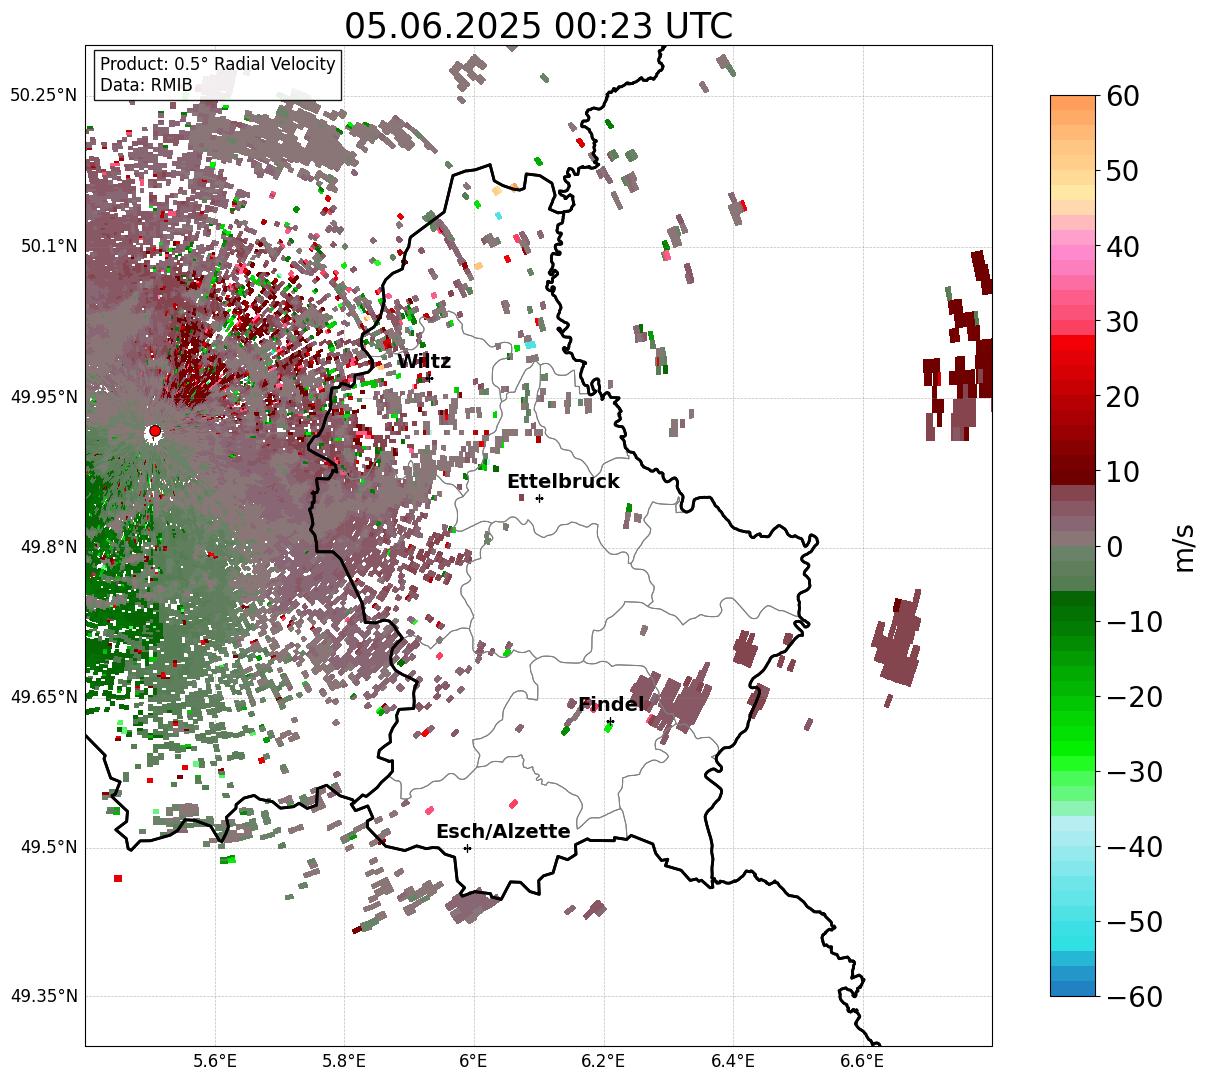Image resolution: width=1207 pixels, height=1081 pixels.
Task: Click the 6.2°E longitude label
Action: click(x=603, y=1061)
